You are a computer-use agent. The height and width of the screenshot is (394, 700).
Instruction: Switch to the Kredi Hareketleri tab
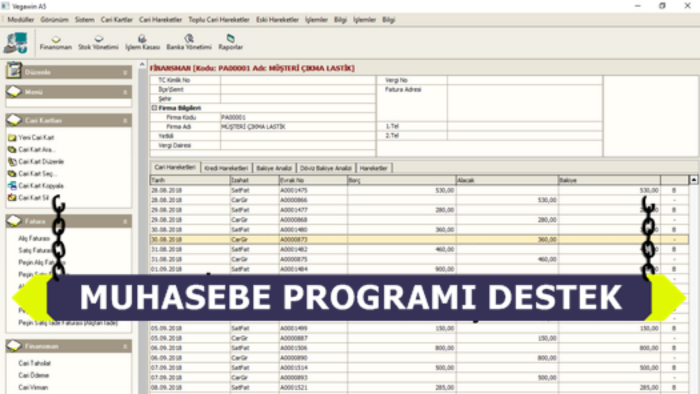[226, 168]
